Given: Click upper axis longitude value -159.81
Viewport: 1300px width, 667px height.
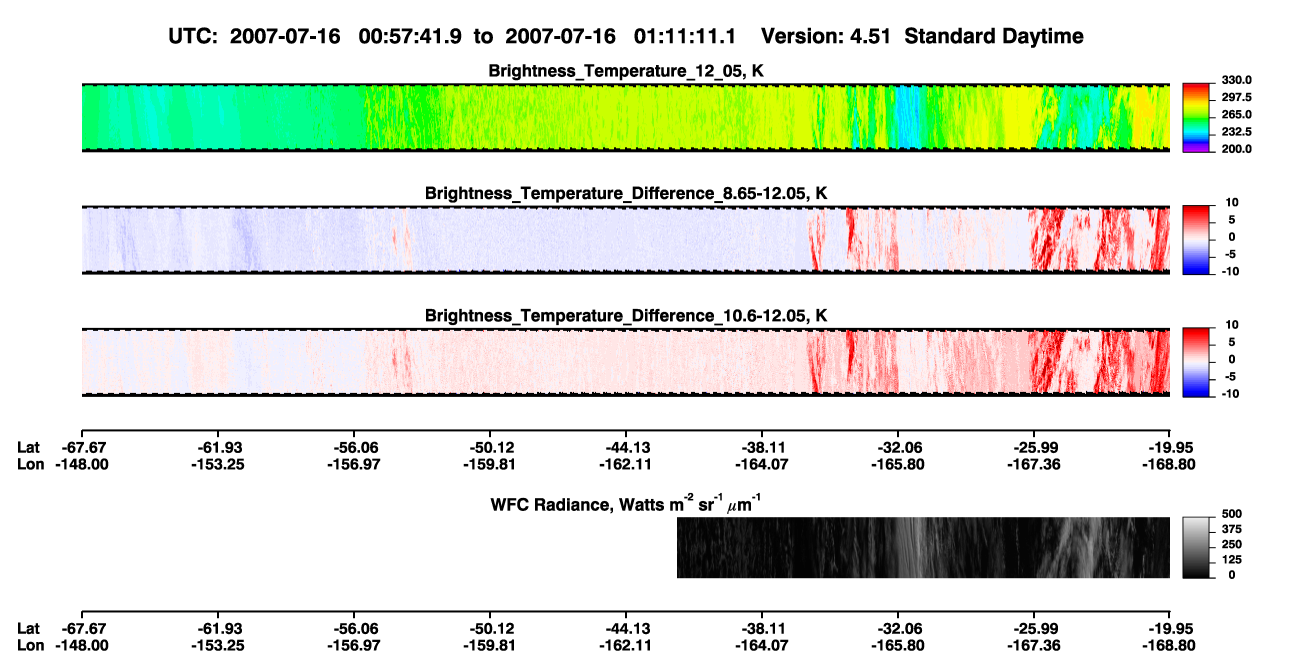Looking at the screenshot, I should click(490, 464).
